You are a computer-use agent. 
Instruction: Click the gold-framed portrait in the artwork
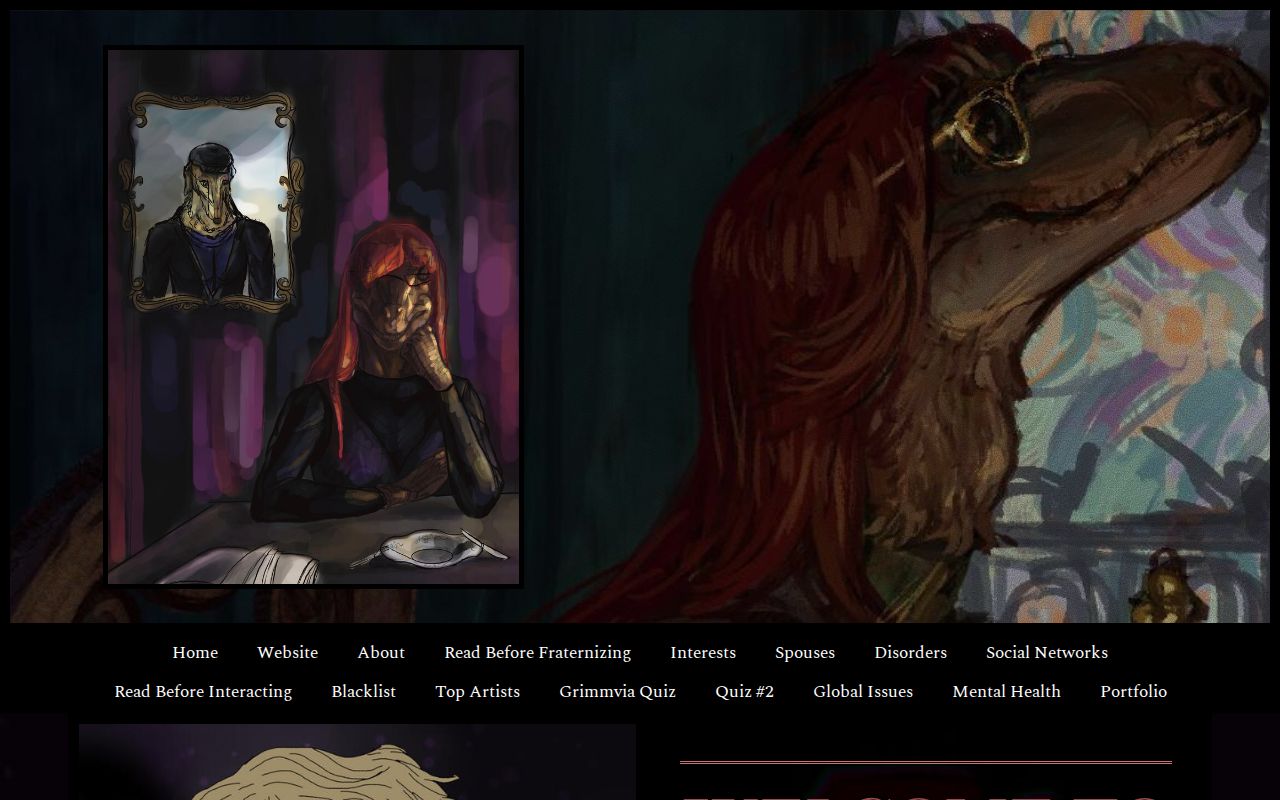pos(212,202)
